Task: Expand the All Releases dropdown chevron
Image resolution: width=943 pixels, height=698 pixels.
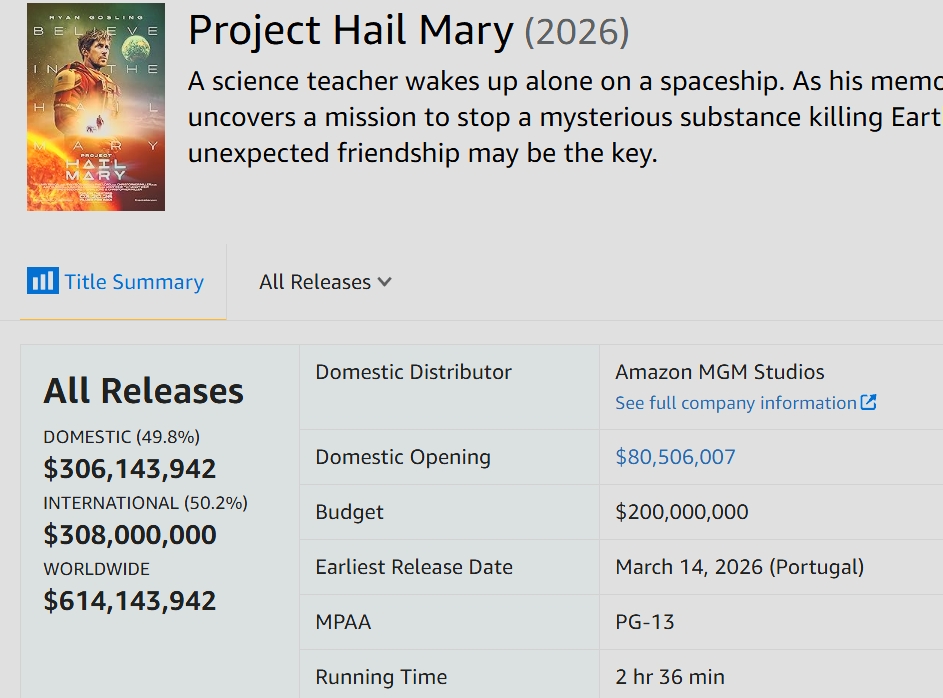Action: (x=385, y=282)
